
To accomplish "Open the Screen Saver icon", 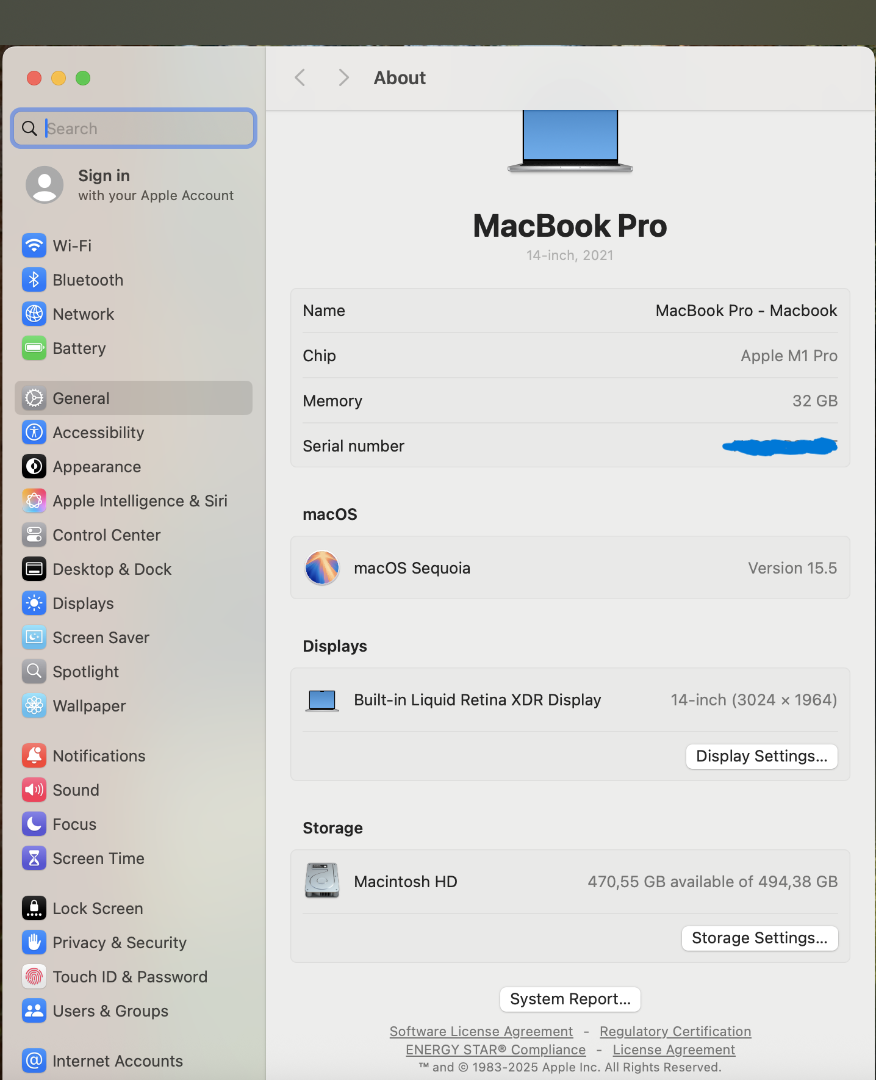I will 34,637.
